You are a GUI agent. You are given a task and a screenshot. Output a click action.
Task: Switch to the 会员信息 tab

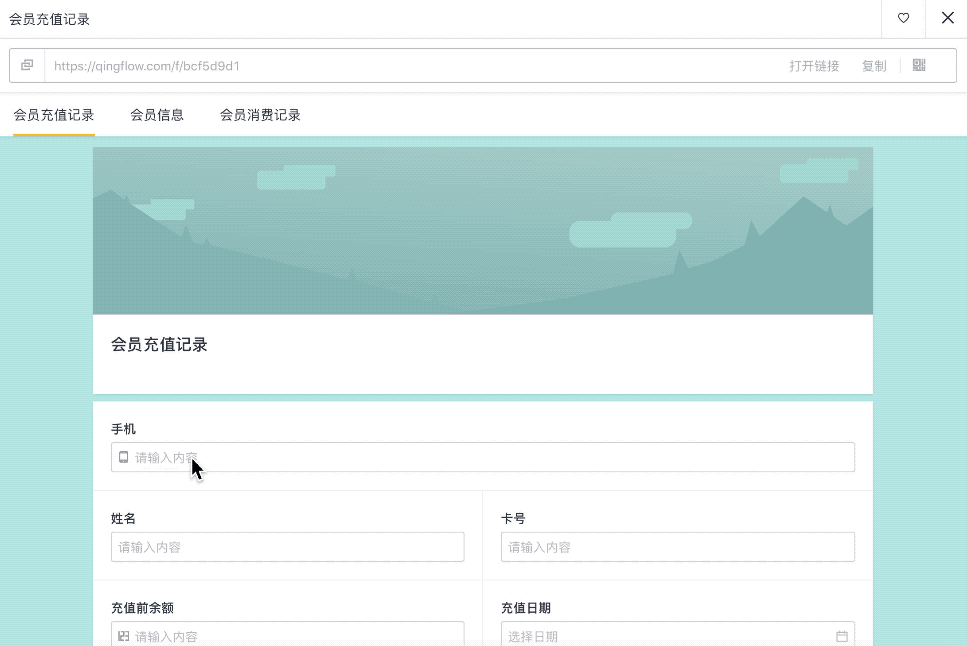click(157, 115)
